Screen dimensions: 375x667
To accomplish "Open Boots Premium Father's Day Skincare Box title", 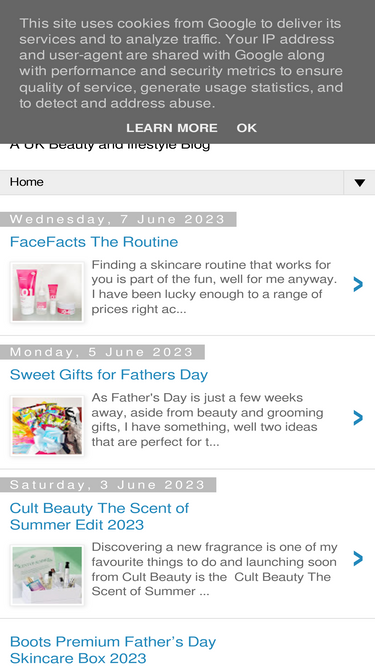I will (x=113, y=650).
